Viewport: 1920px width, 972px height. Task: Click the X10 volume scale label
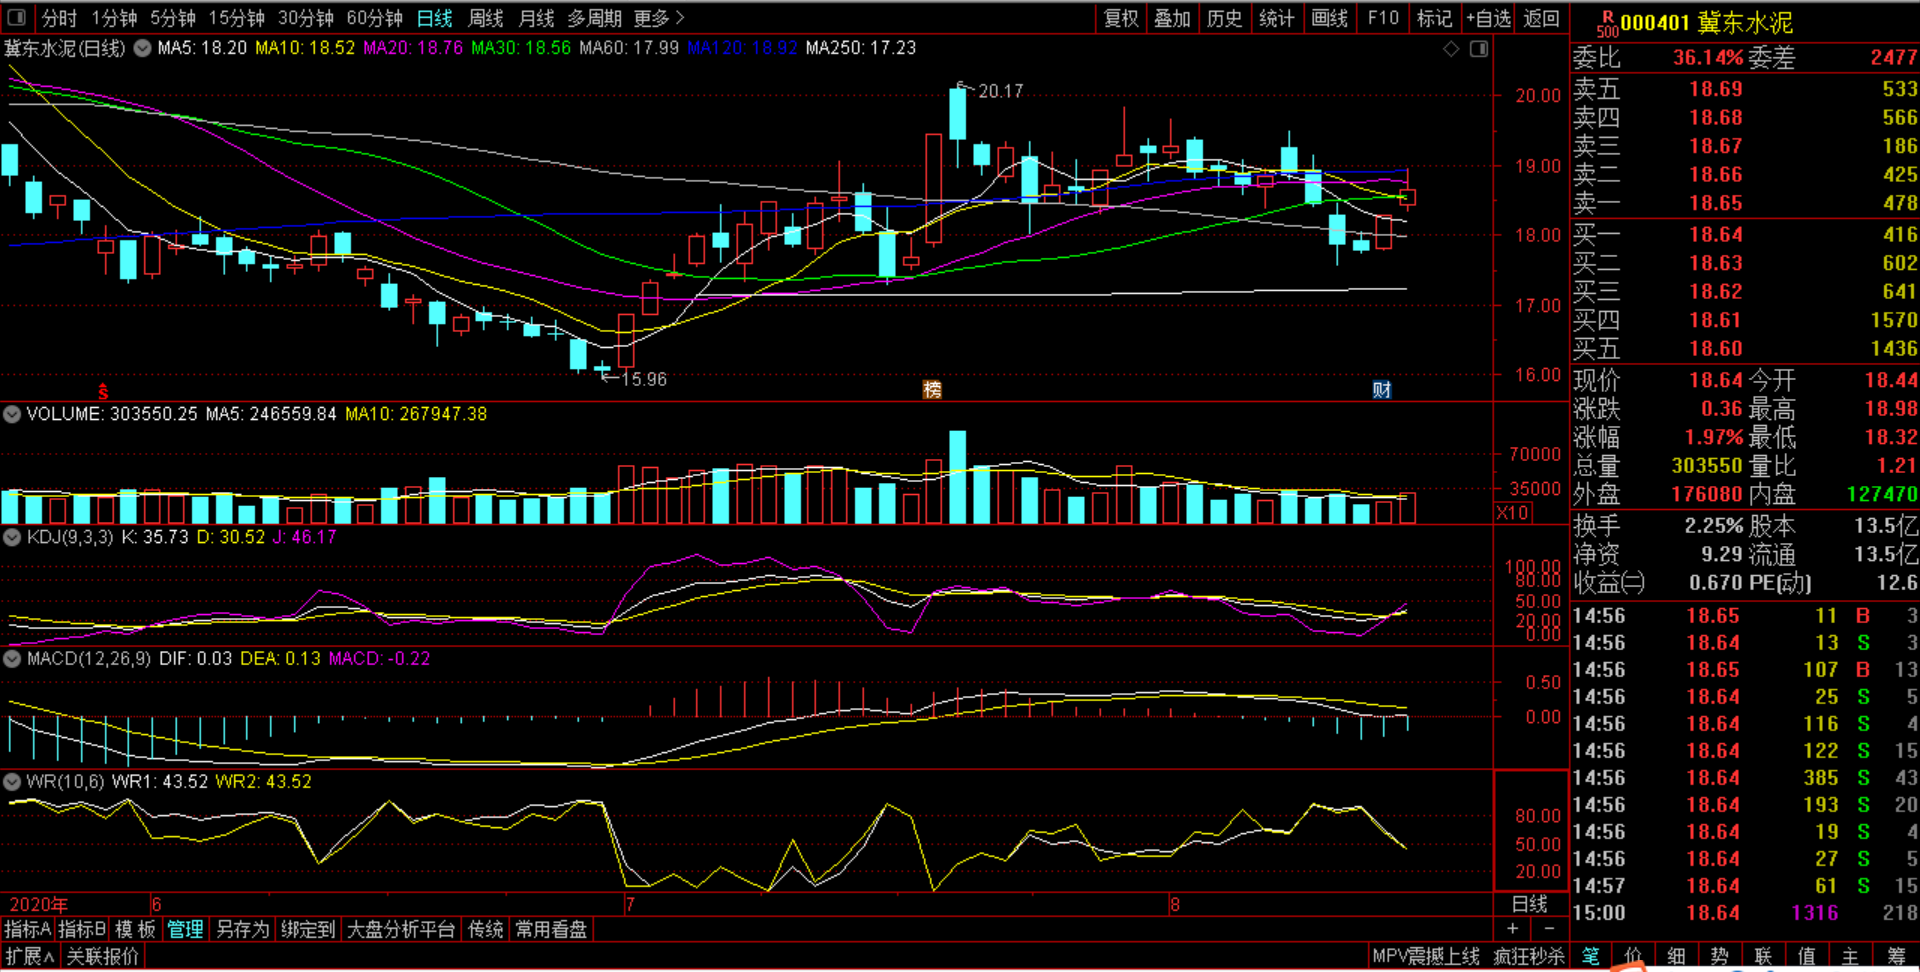click(1512, 513)
